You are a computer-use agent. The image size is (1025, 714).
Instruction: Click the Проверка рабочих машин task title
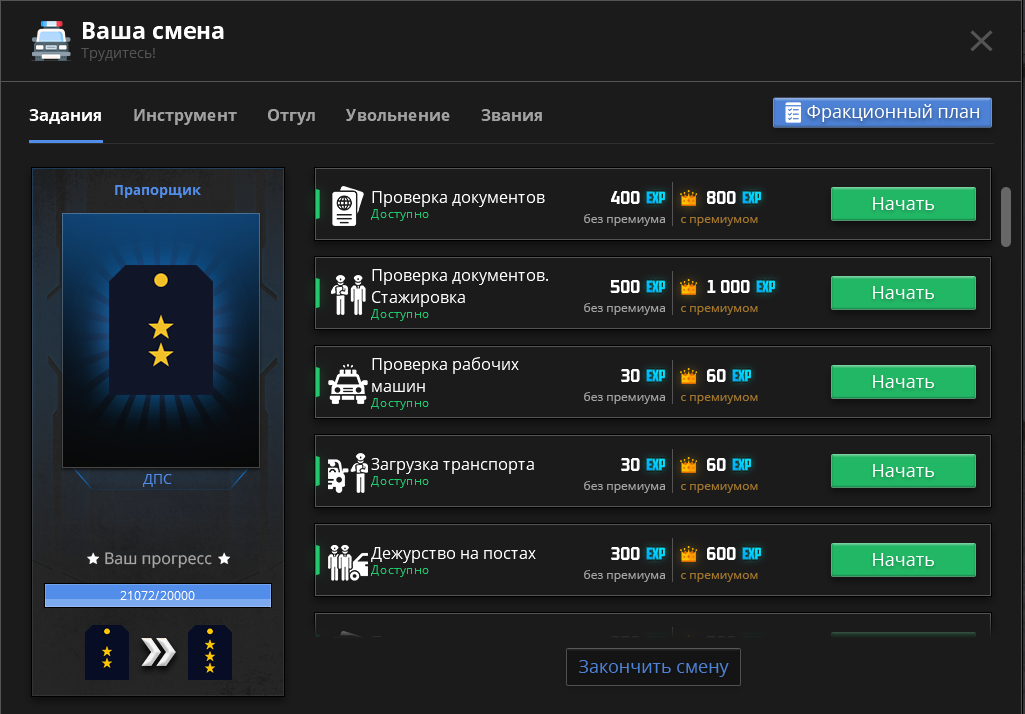click(445, 375)
